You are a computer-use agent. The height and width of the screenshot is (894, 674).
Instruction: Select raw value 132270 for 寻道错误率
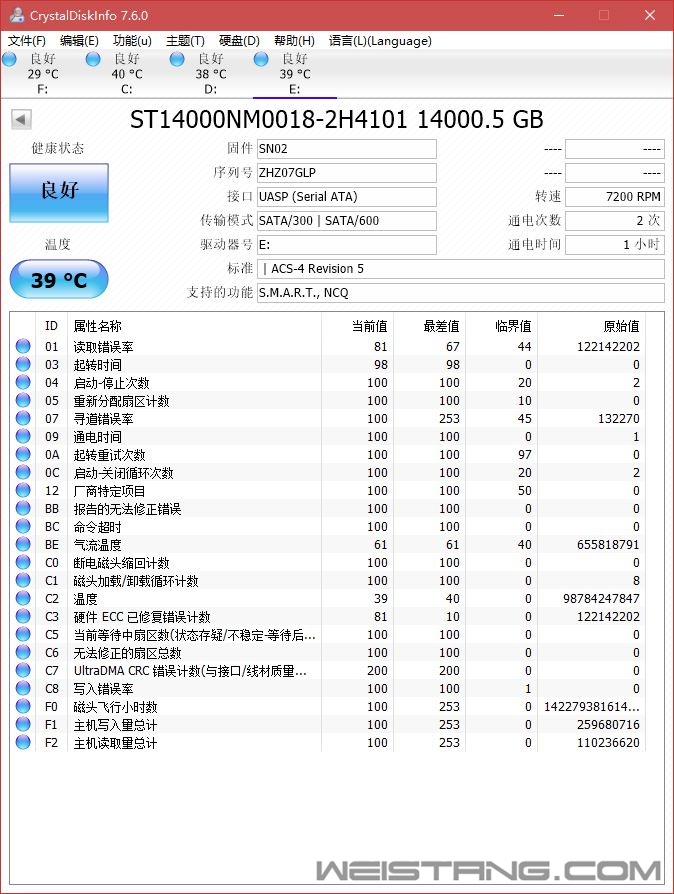(619, 419)
